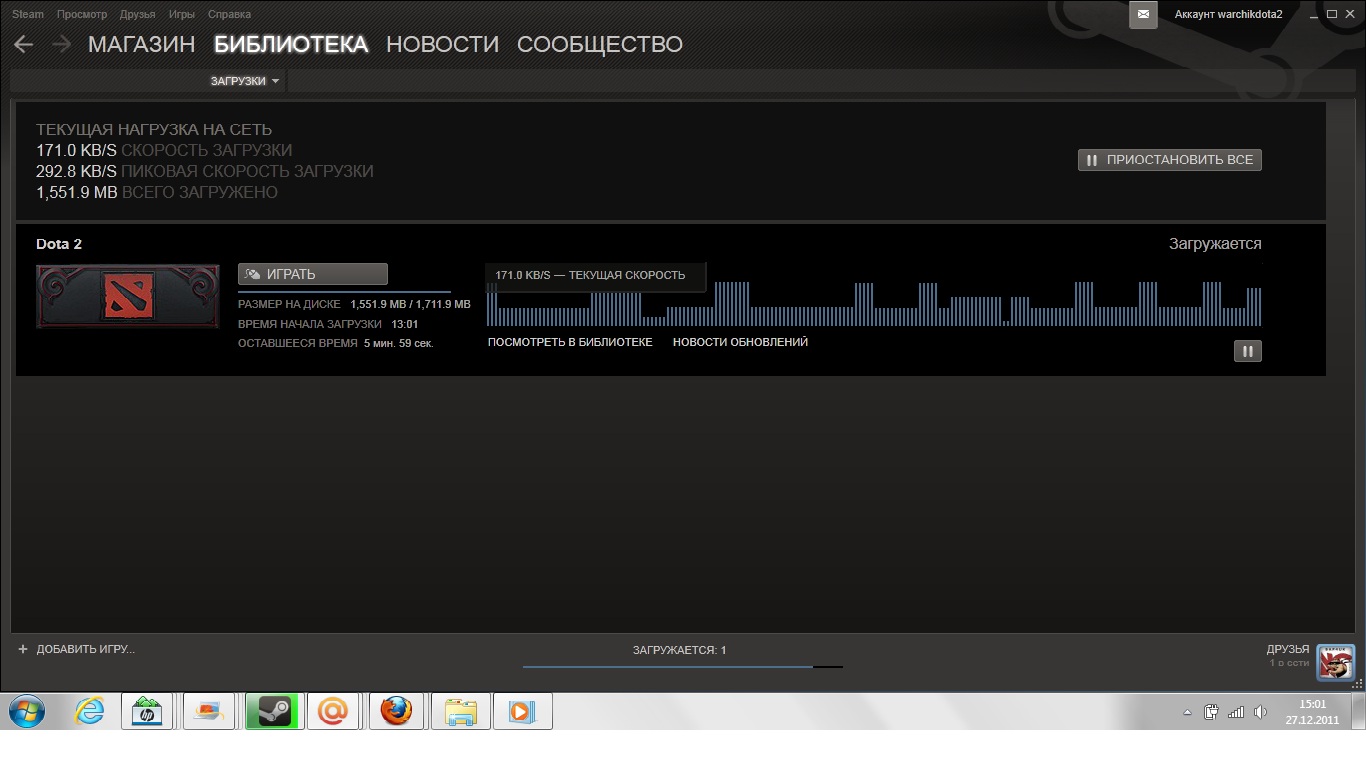Open the НОВОСТИ ОБНОВЛЕНИЙ link
Image resolution: width=1366 pixels, height=768 pixels.
click(740, 342)
